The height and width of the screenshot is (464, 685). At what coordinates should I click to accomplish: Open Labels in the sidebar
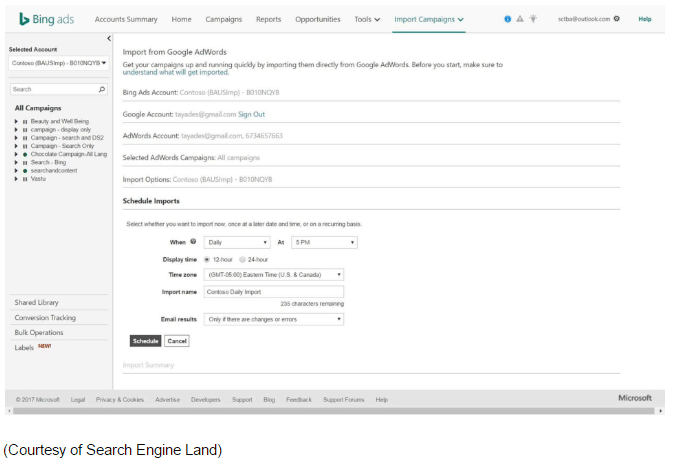(24, 348)
